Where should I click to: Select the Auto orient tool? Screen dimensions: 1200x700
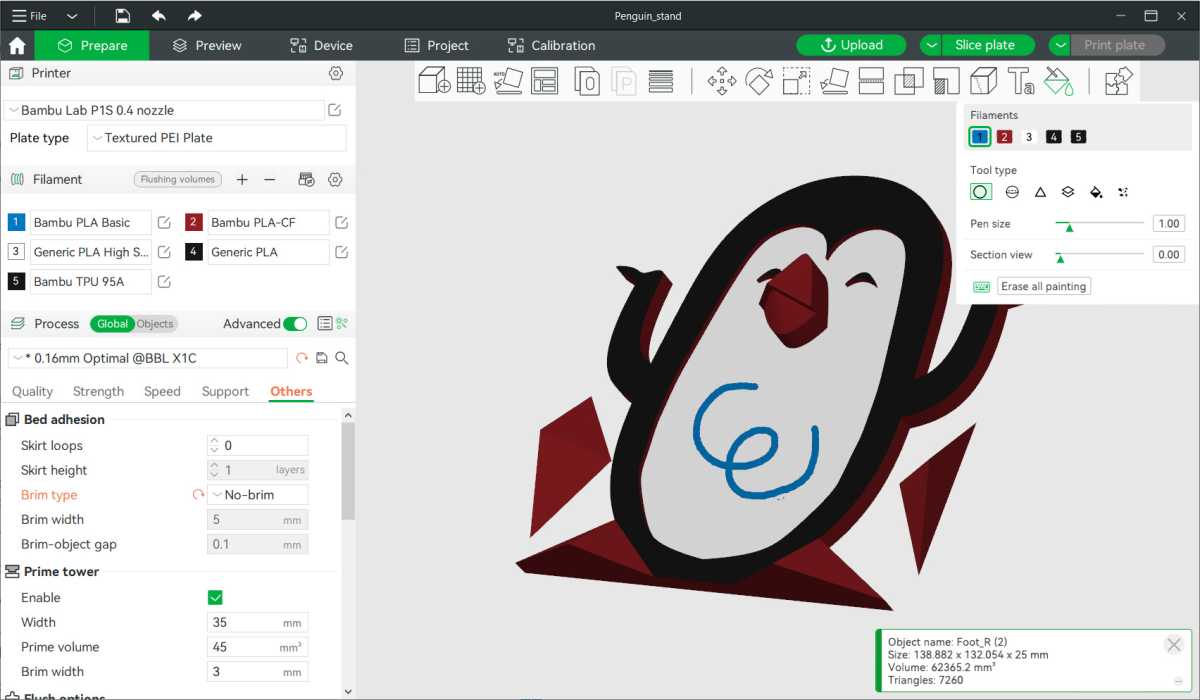point(508,81)
